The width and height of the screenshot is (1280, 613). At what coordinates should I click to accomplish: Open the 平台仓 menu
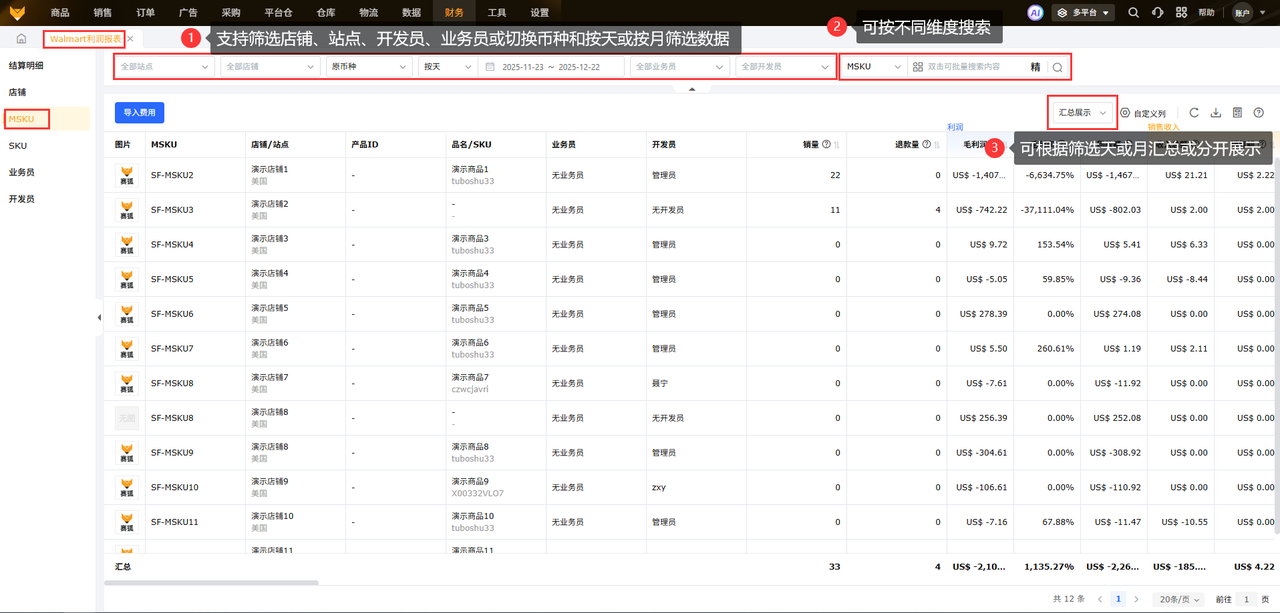[x=279, y=13]
